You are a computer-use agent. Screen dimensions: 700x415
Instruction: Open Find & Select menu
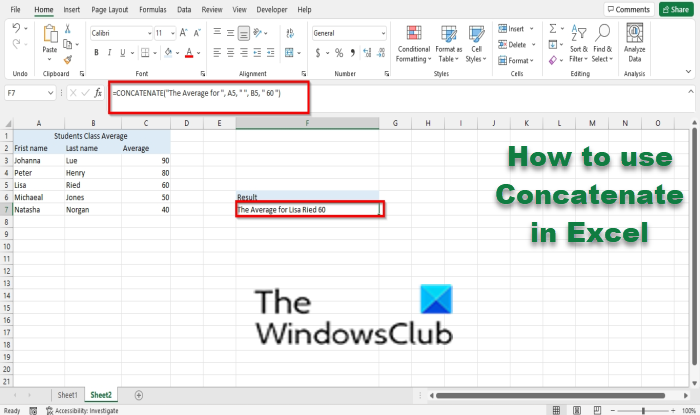[x=602, y=44]
